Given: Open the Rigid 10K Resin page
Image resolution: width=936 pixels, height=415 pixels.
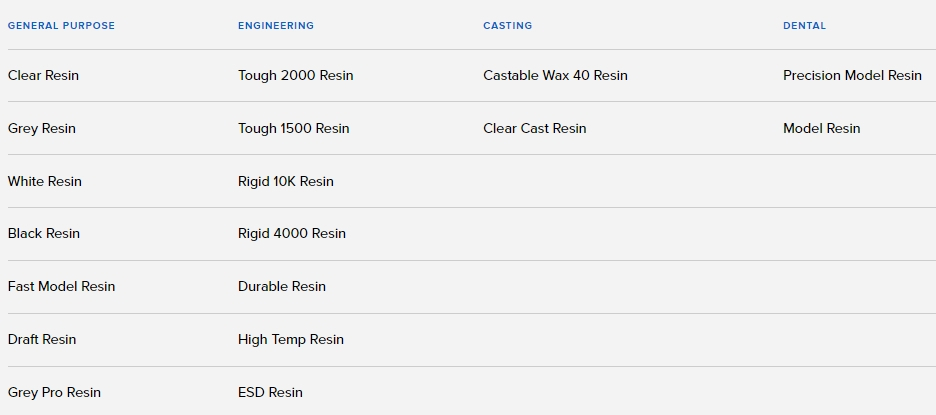Looking at the screenshot, I should tap(286, 181).
